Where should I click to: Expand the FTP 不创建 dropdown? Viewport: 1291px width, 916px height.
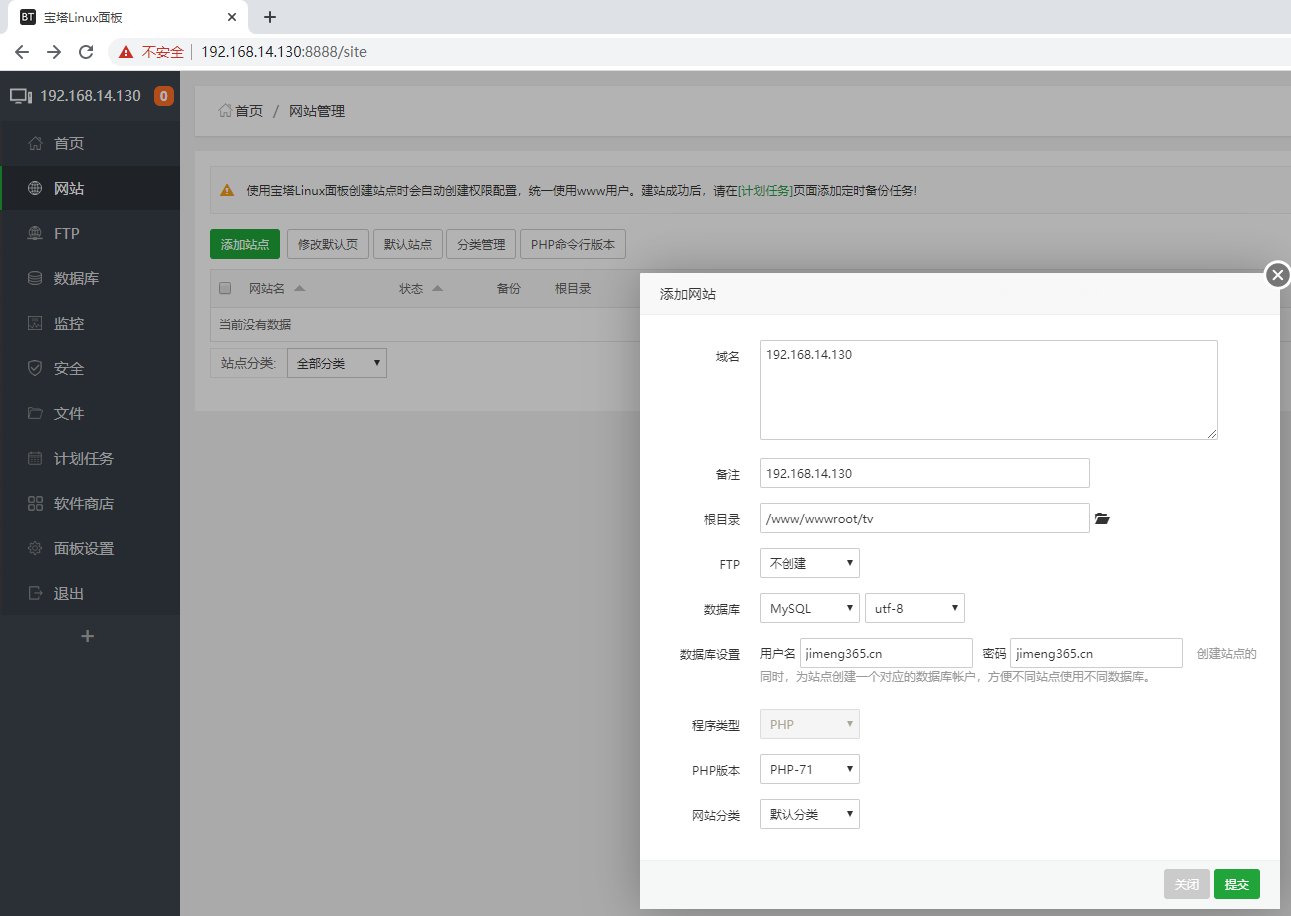point(809,564)
